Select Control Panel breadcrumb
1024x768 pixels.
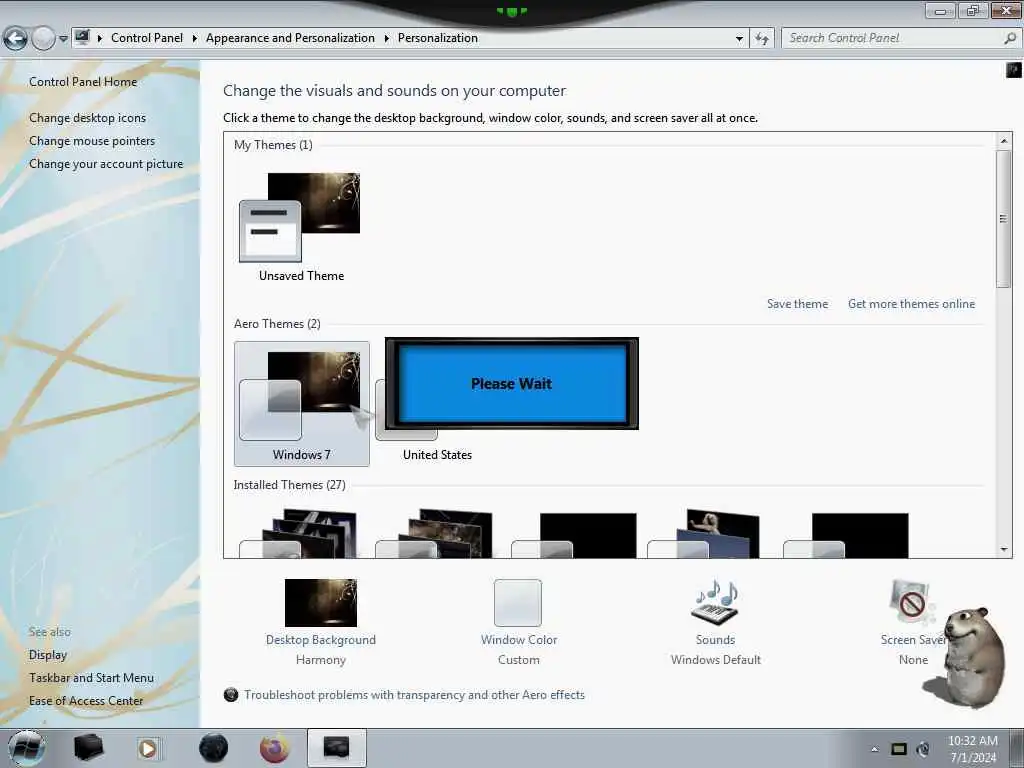[147, 38]
